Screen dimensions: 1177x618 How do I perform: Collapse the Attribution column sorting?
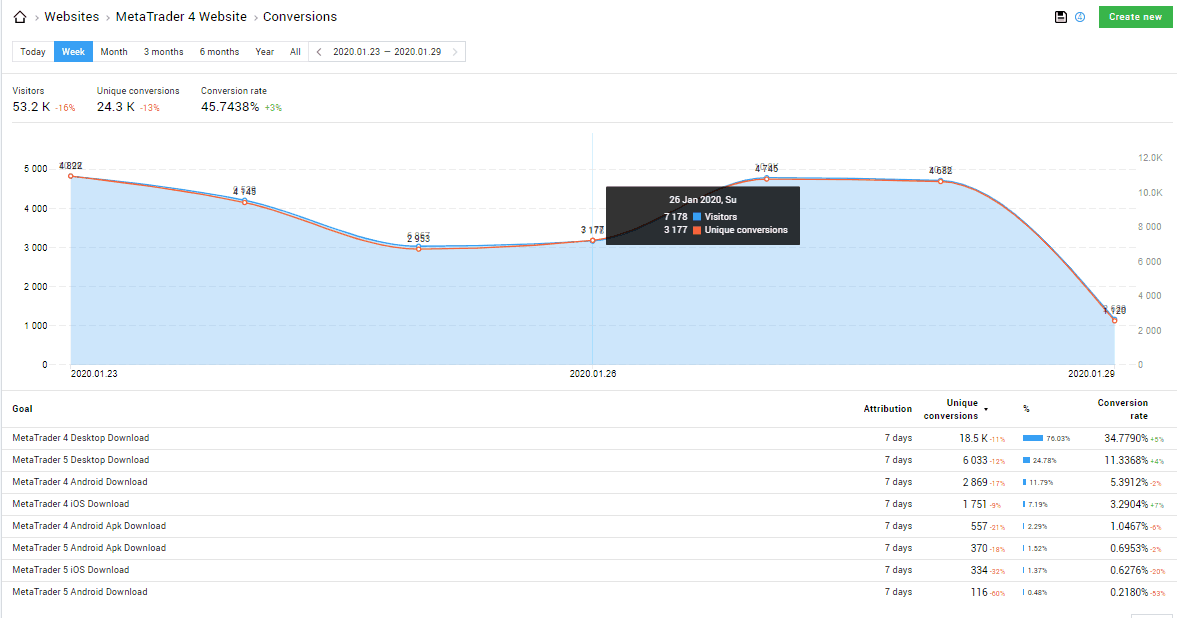point(888,408)
